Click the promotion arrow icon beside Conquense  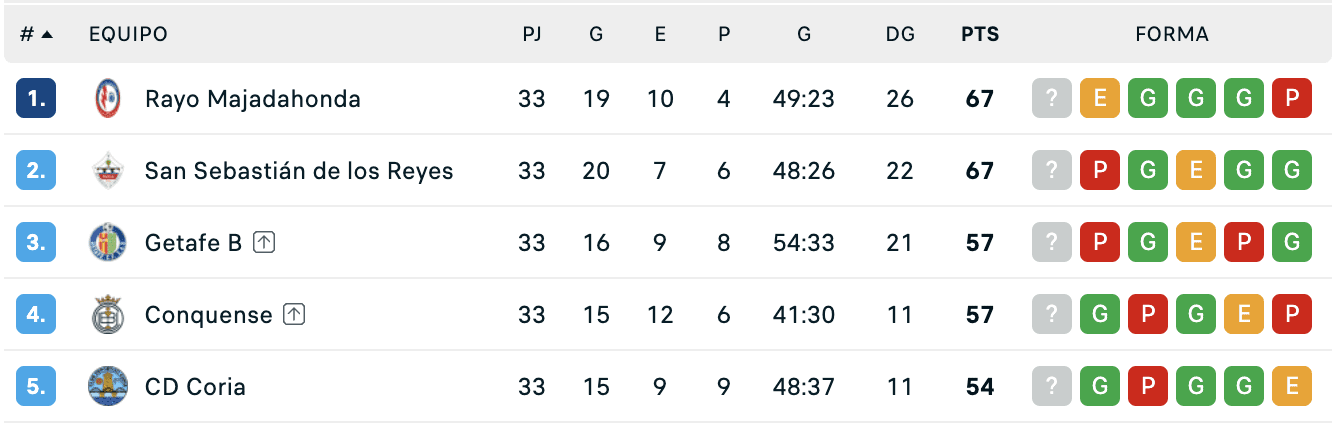click(x=294, y=314)
